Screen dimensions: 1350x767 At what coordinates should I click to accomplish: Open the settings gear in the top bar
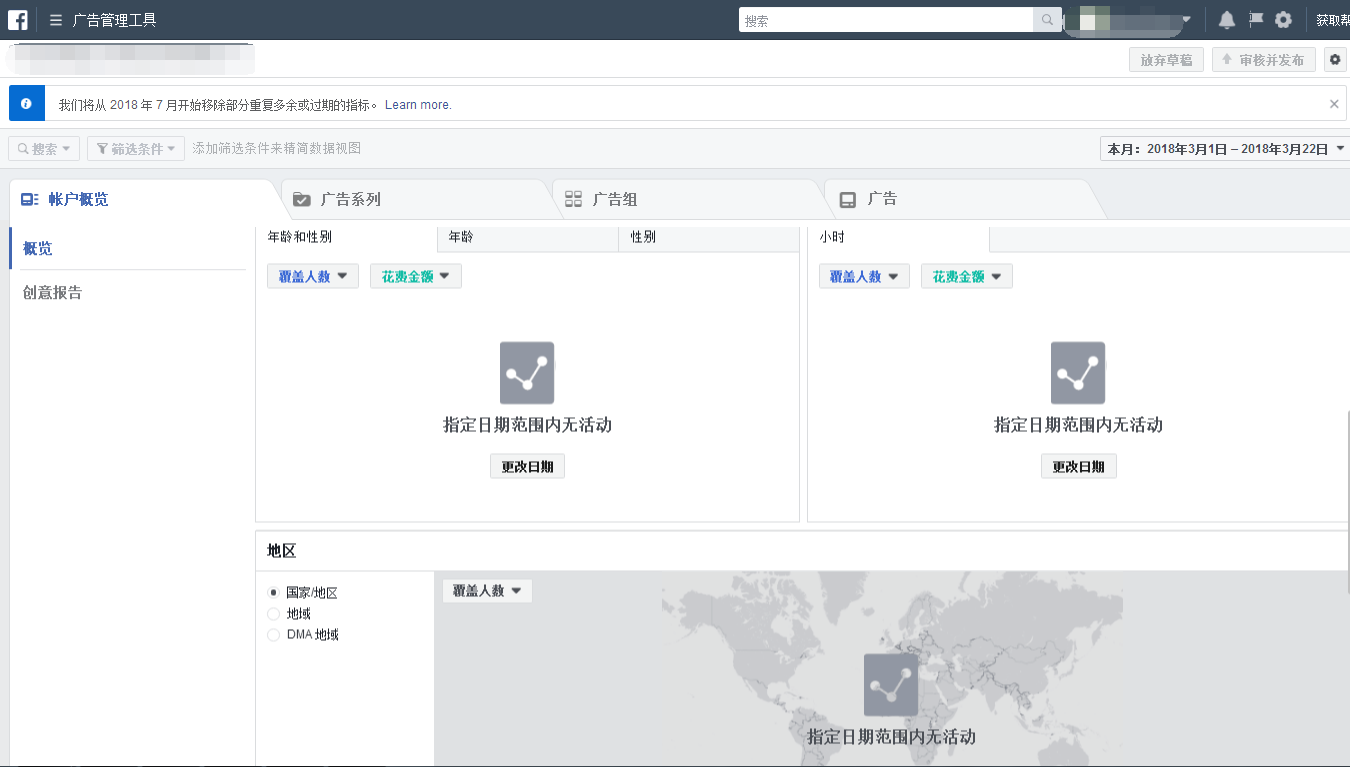pos(1283,18)
